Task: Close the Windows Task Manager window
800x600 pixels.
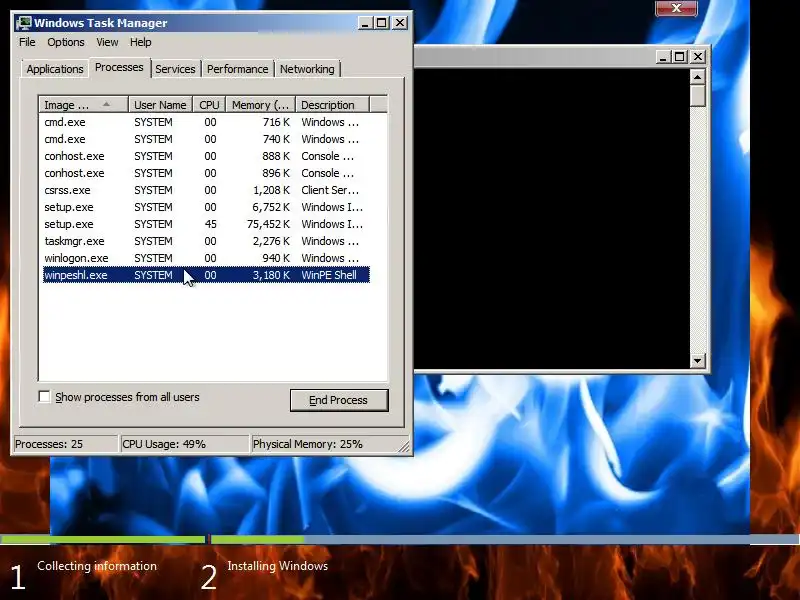Action: [x=400, y=23]
